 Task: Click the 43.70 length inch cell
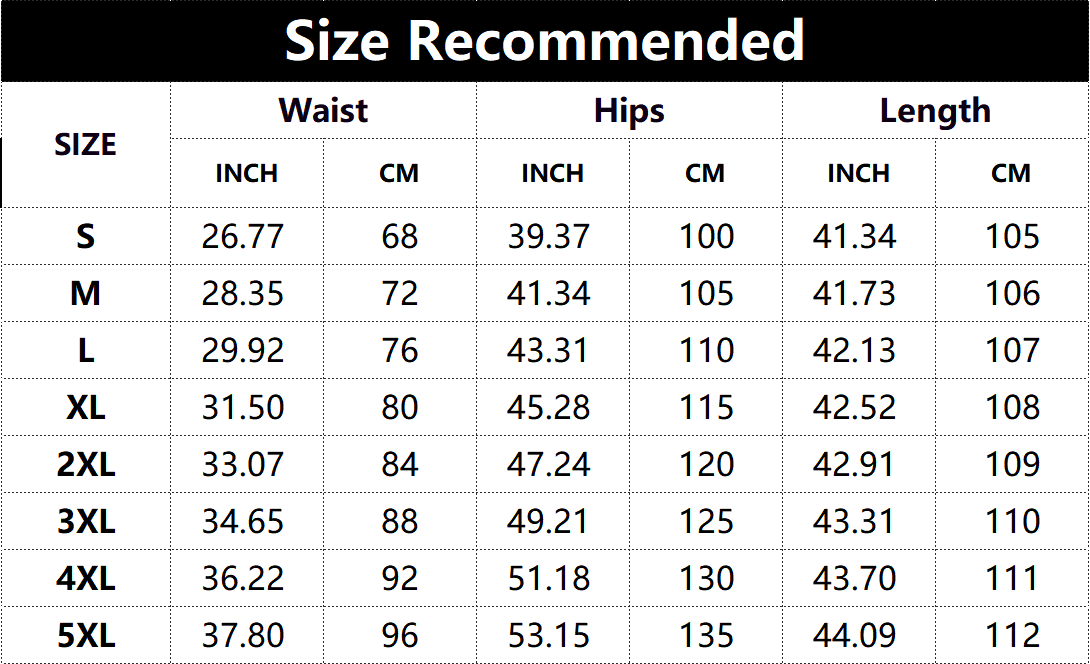pos(854,579)
